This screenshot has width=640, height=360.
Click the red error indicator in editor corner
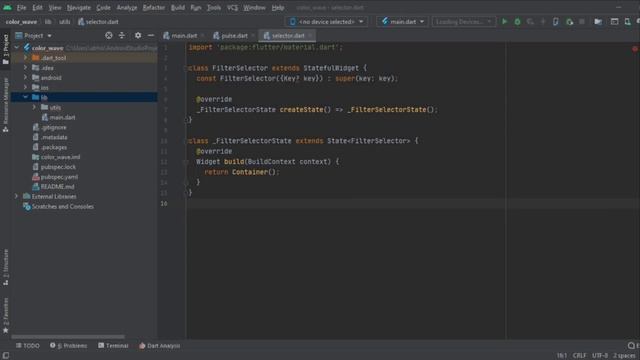point(635,49)
